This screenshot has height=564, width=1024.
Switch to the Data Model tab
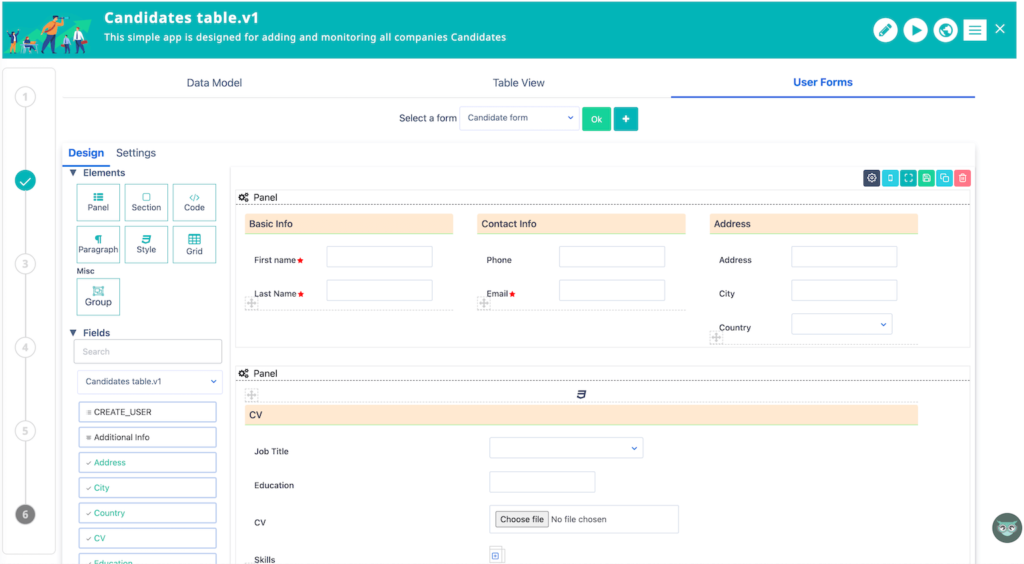[x=214, y=83]
